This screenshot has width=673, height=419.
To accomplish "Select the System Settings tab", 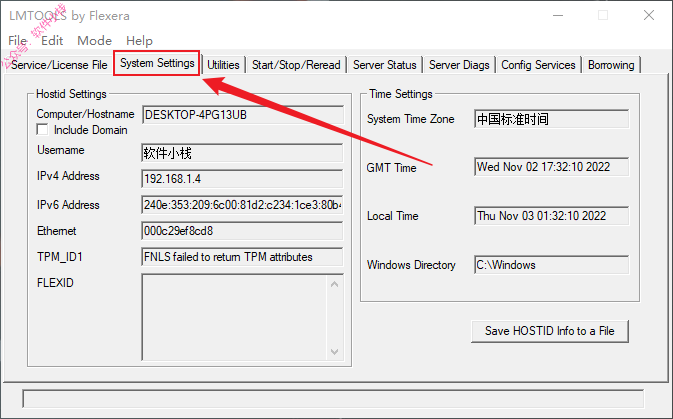I will [157, 63].
